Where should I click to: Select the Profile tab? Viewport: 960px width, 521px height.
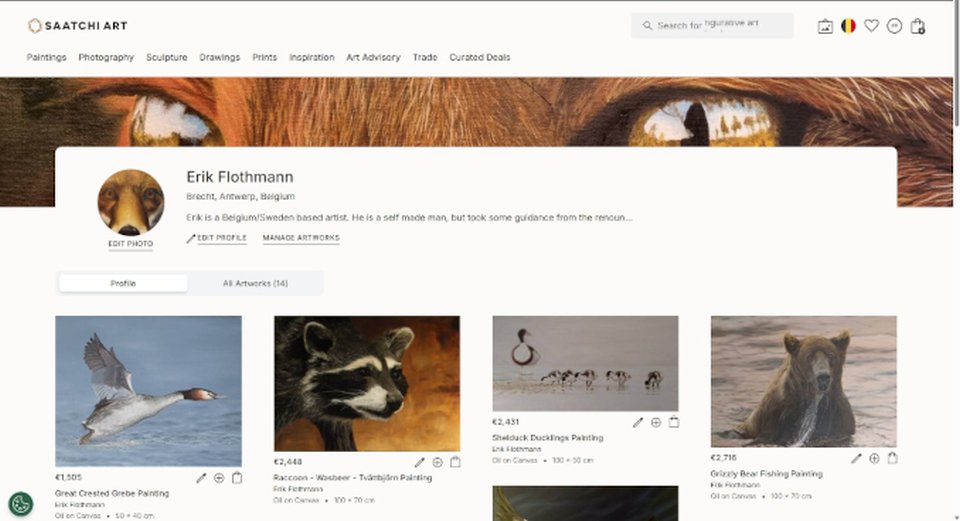coord(123,283)
